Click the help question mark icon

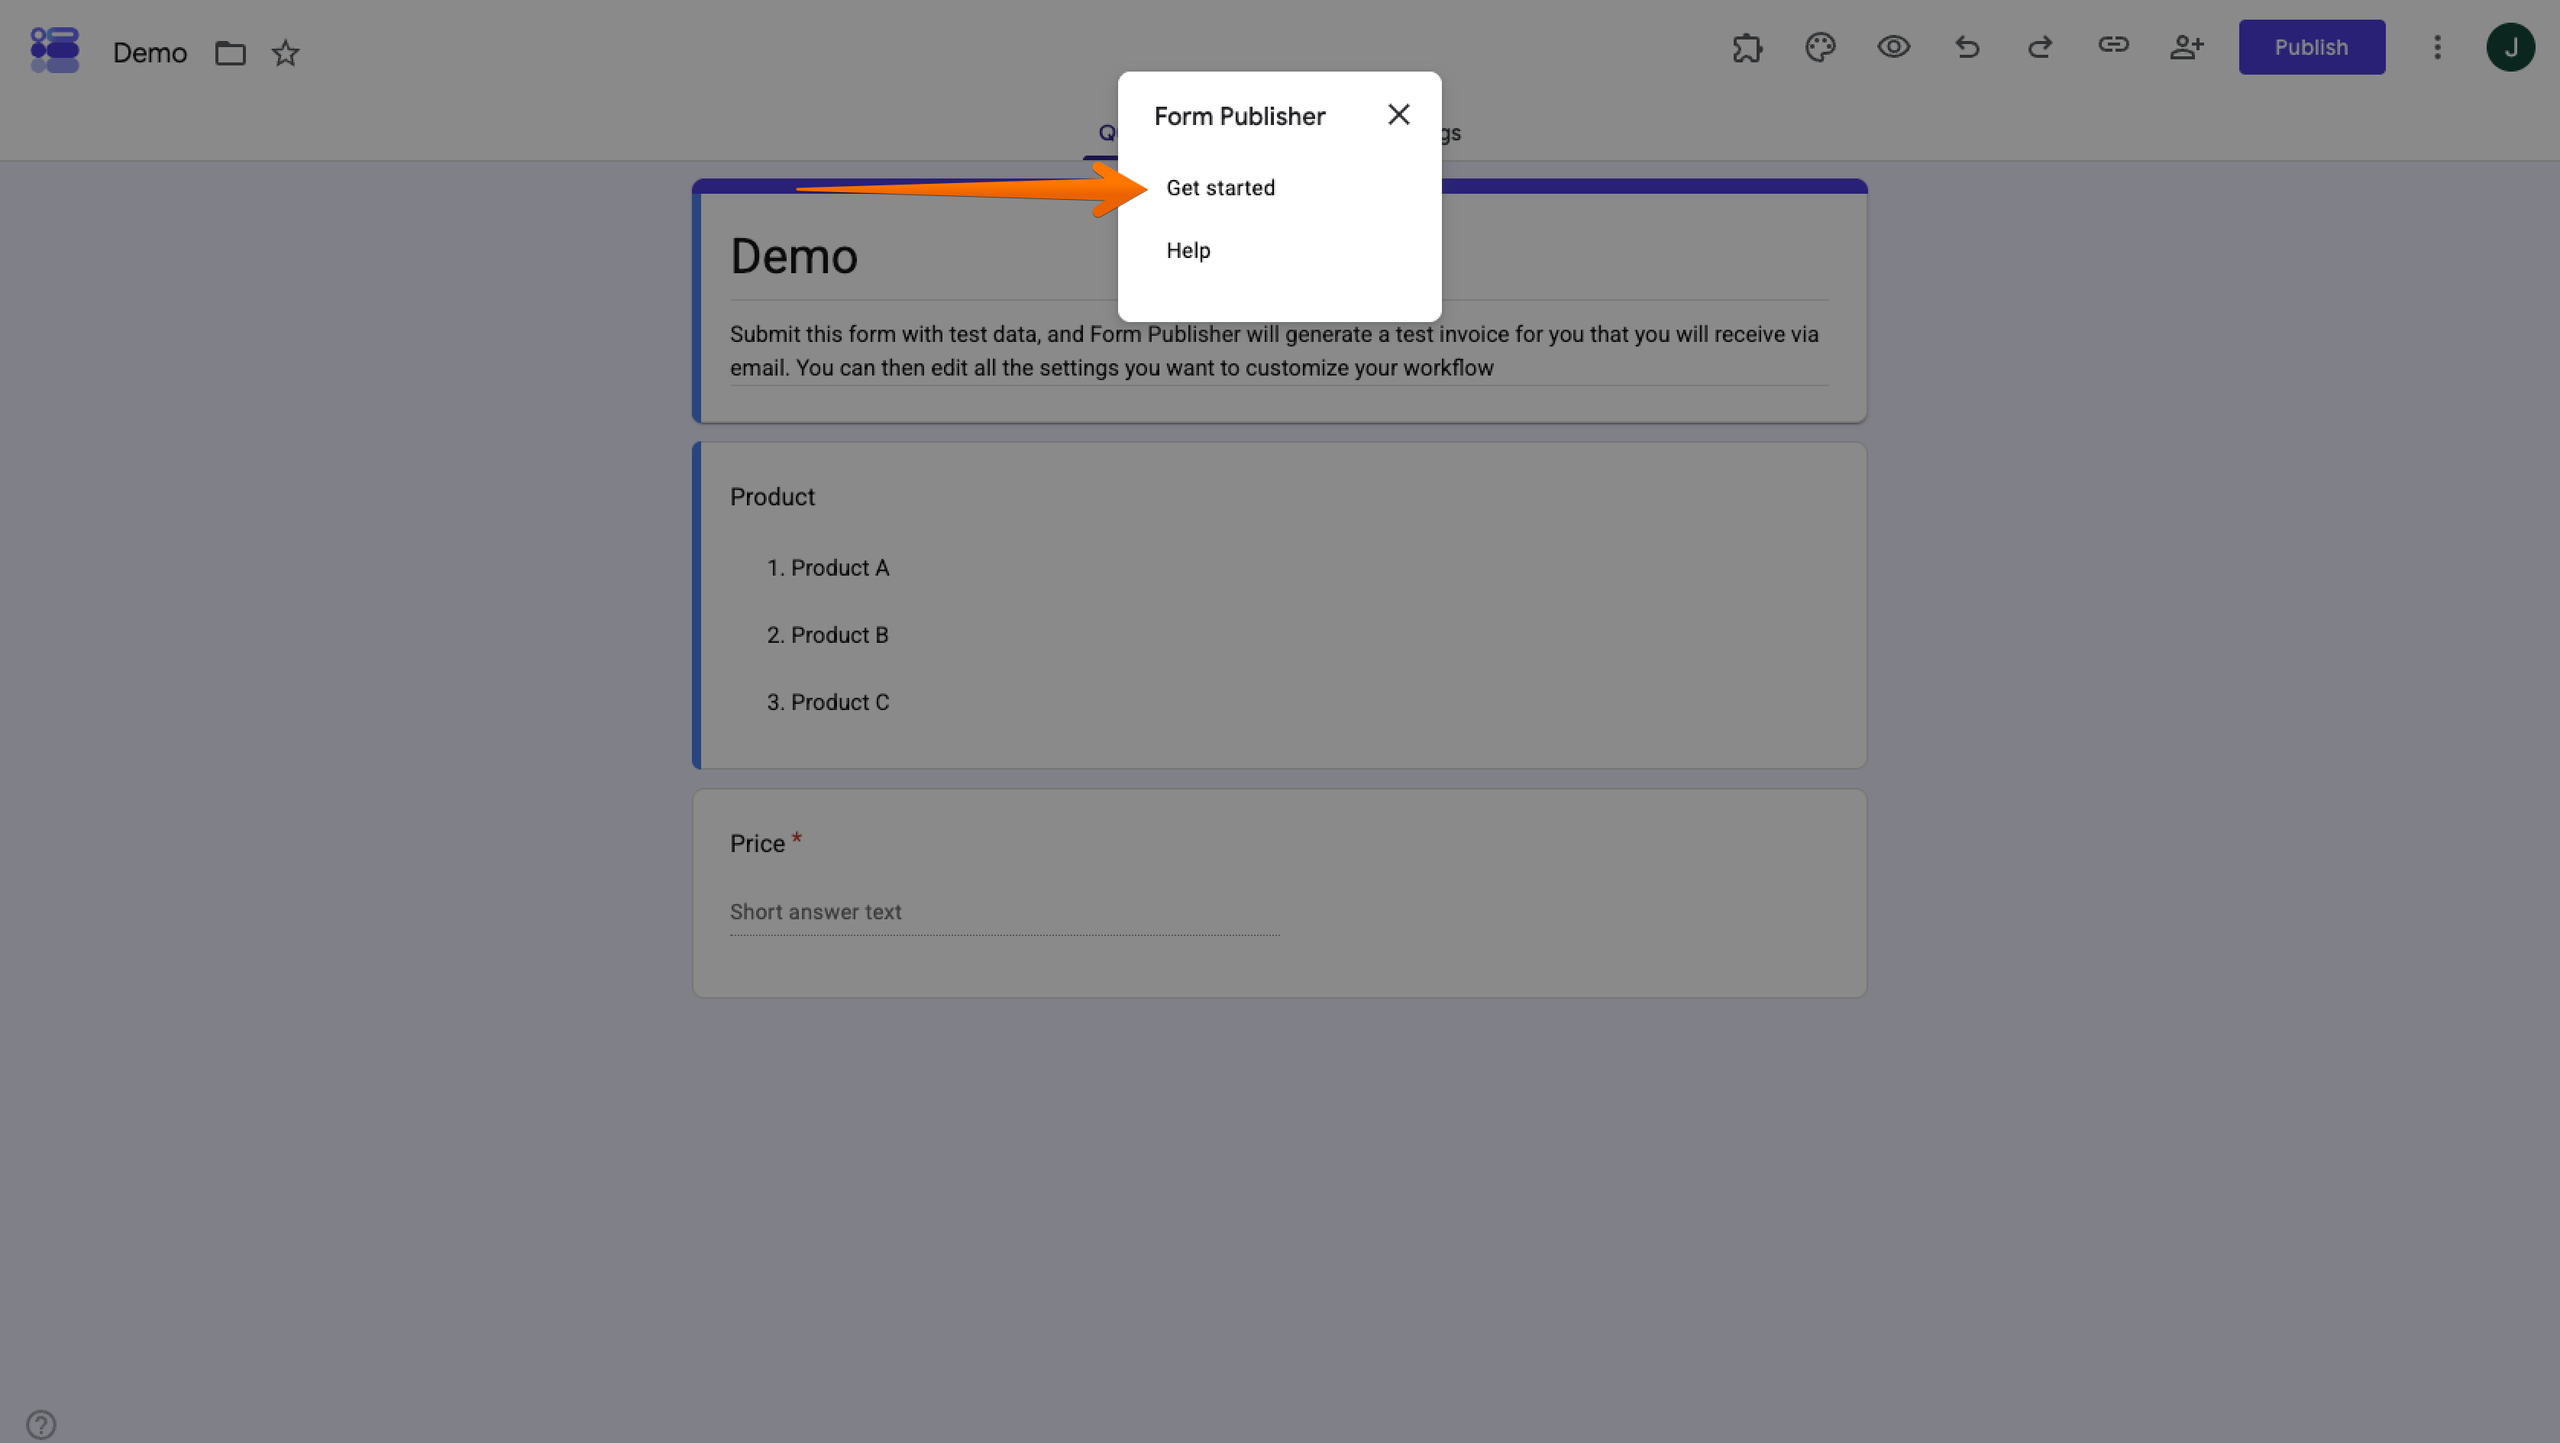[41, 1423]
